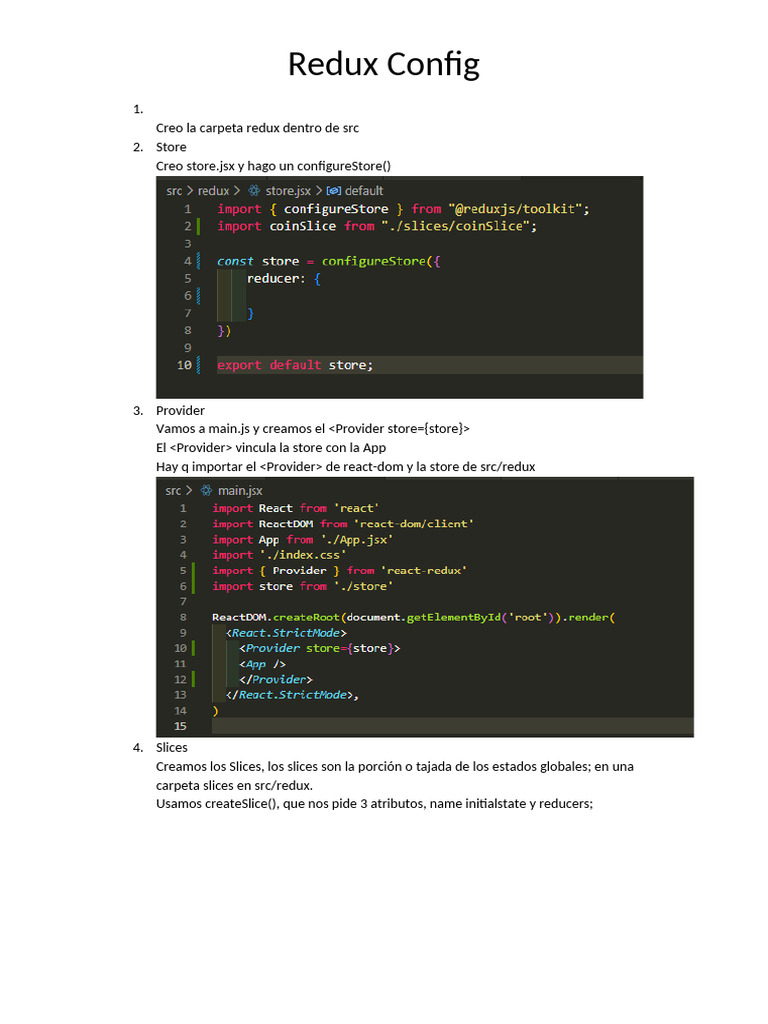The width and height of the screenshot is (768, 1024).
Task: Click the React file icon beside main.jsx
Action: (206, 490)
